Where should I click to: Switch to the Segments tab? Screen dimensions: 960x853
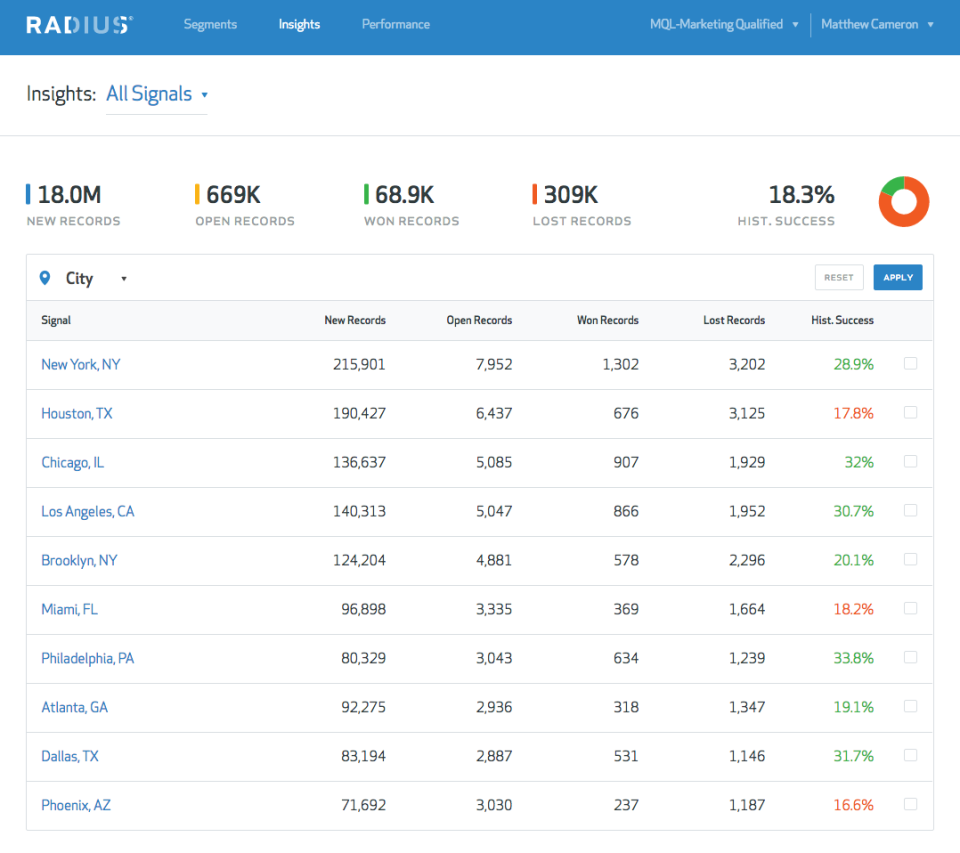pos(210,24)
